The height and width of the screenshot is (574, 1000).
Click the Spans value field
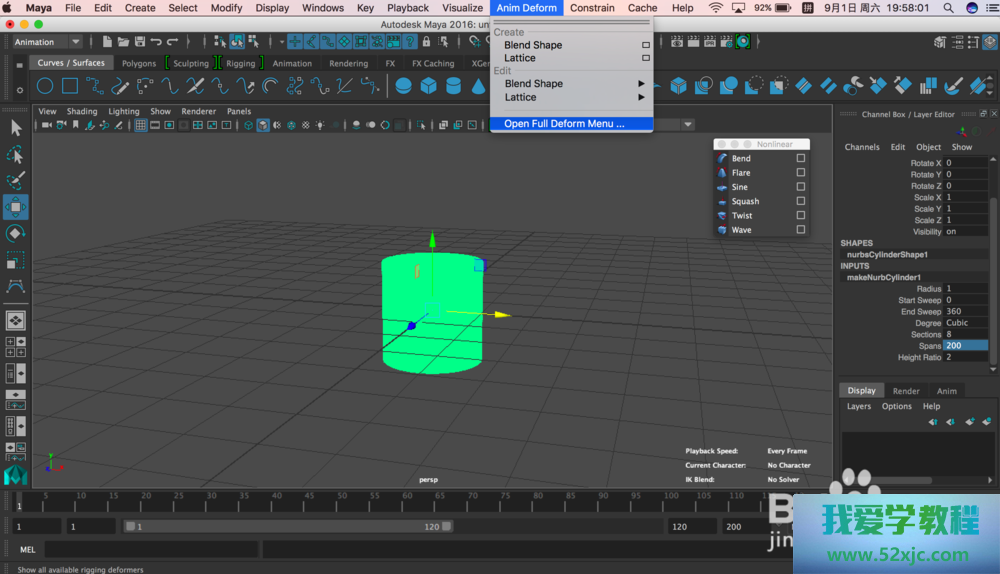tap(964, 346)
